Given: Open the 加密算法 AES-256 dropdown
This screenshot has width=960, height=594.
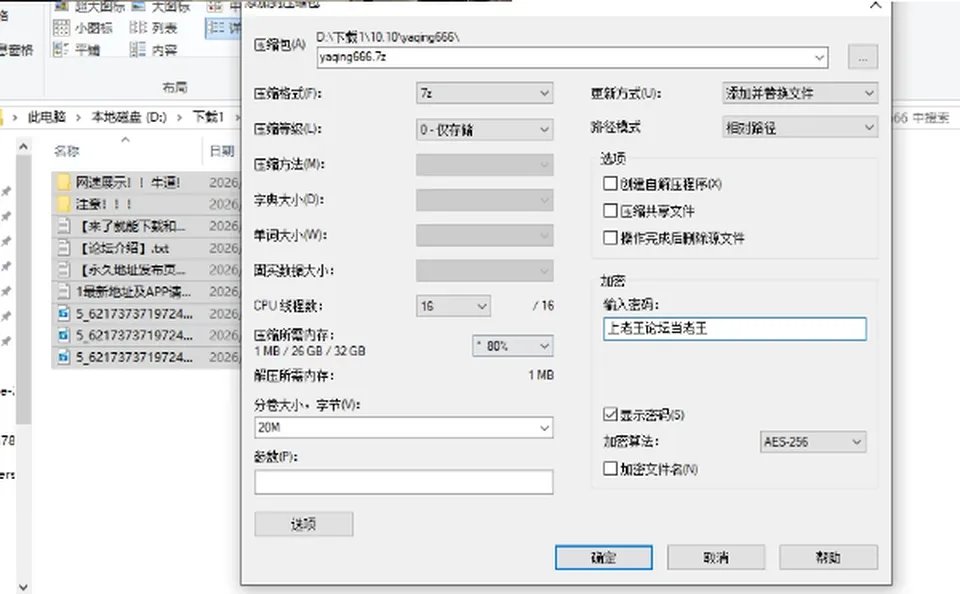Looking at the screenshot, I should coord(813,442).
